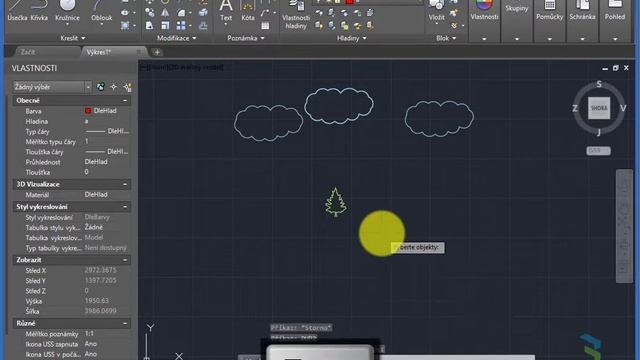The image size is (640, 360).
Task: Select the Křivka polyline tool
Action: pyautogui.click(x=39, y=11)
